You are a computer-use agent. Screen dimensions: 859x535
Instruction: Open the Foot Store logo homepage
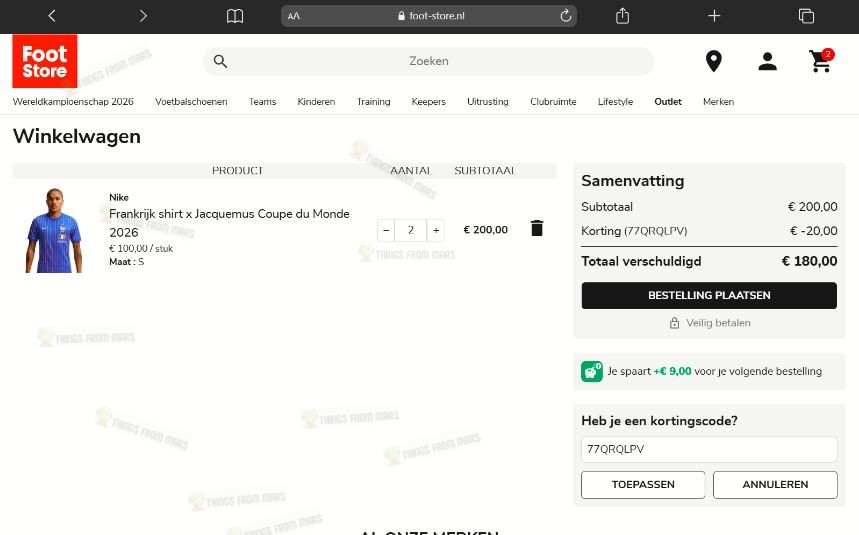click(x=45, y=61)
